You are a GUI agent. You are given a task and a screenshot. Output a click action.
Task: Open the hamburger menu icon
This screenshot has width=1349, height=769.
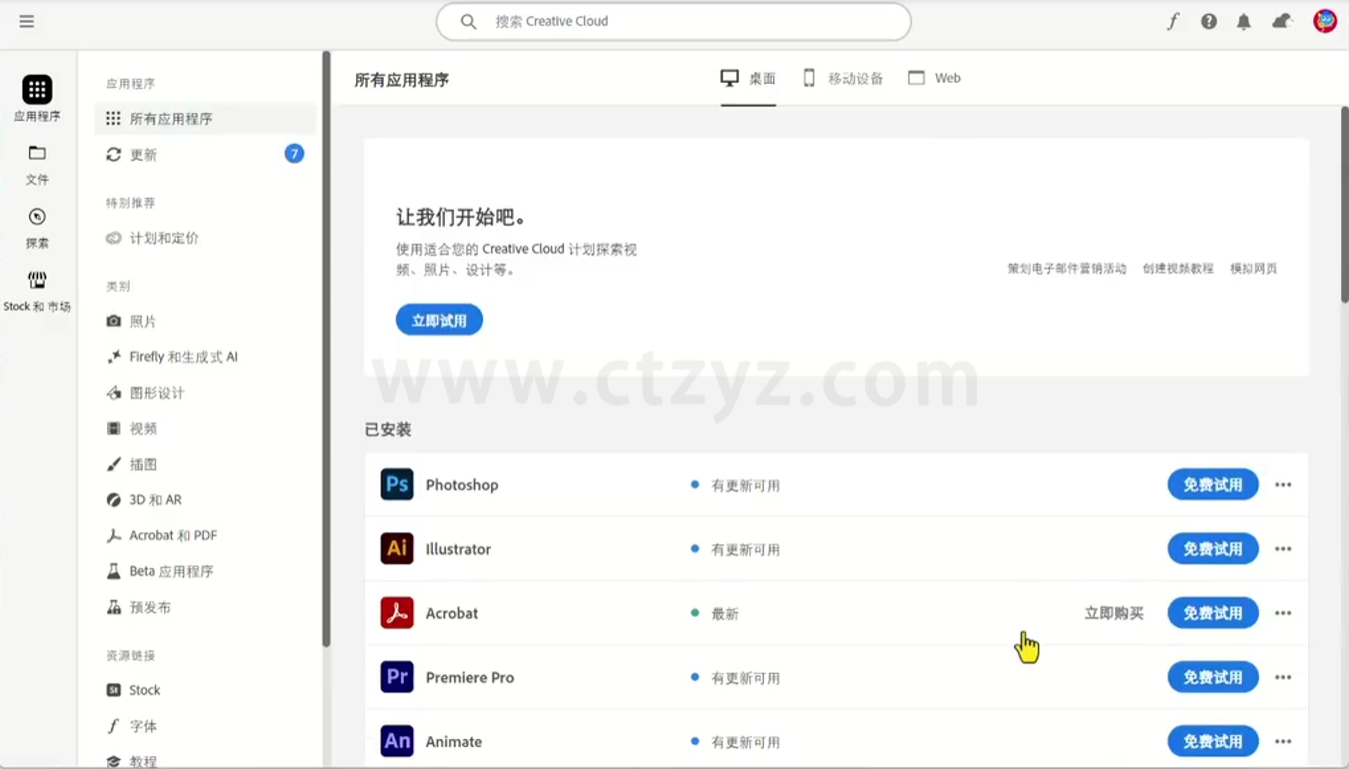coord(27,21)
